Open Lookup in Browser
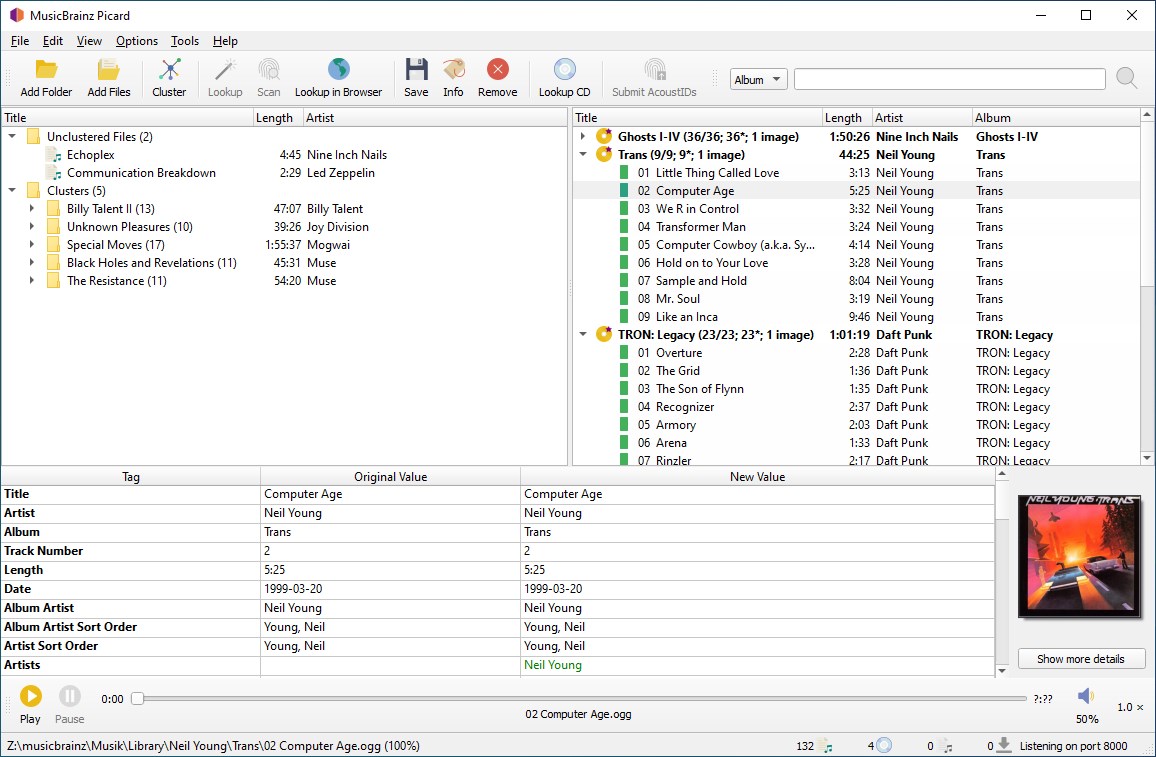The height and width of the screenshot is (757, 1156). [339, 70]
